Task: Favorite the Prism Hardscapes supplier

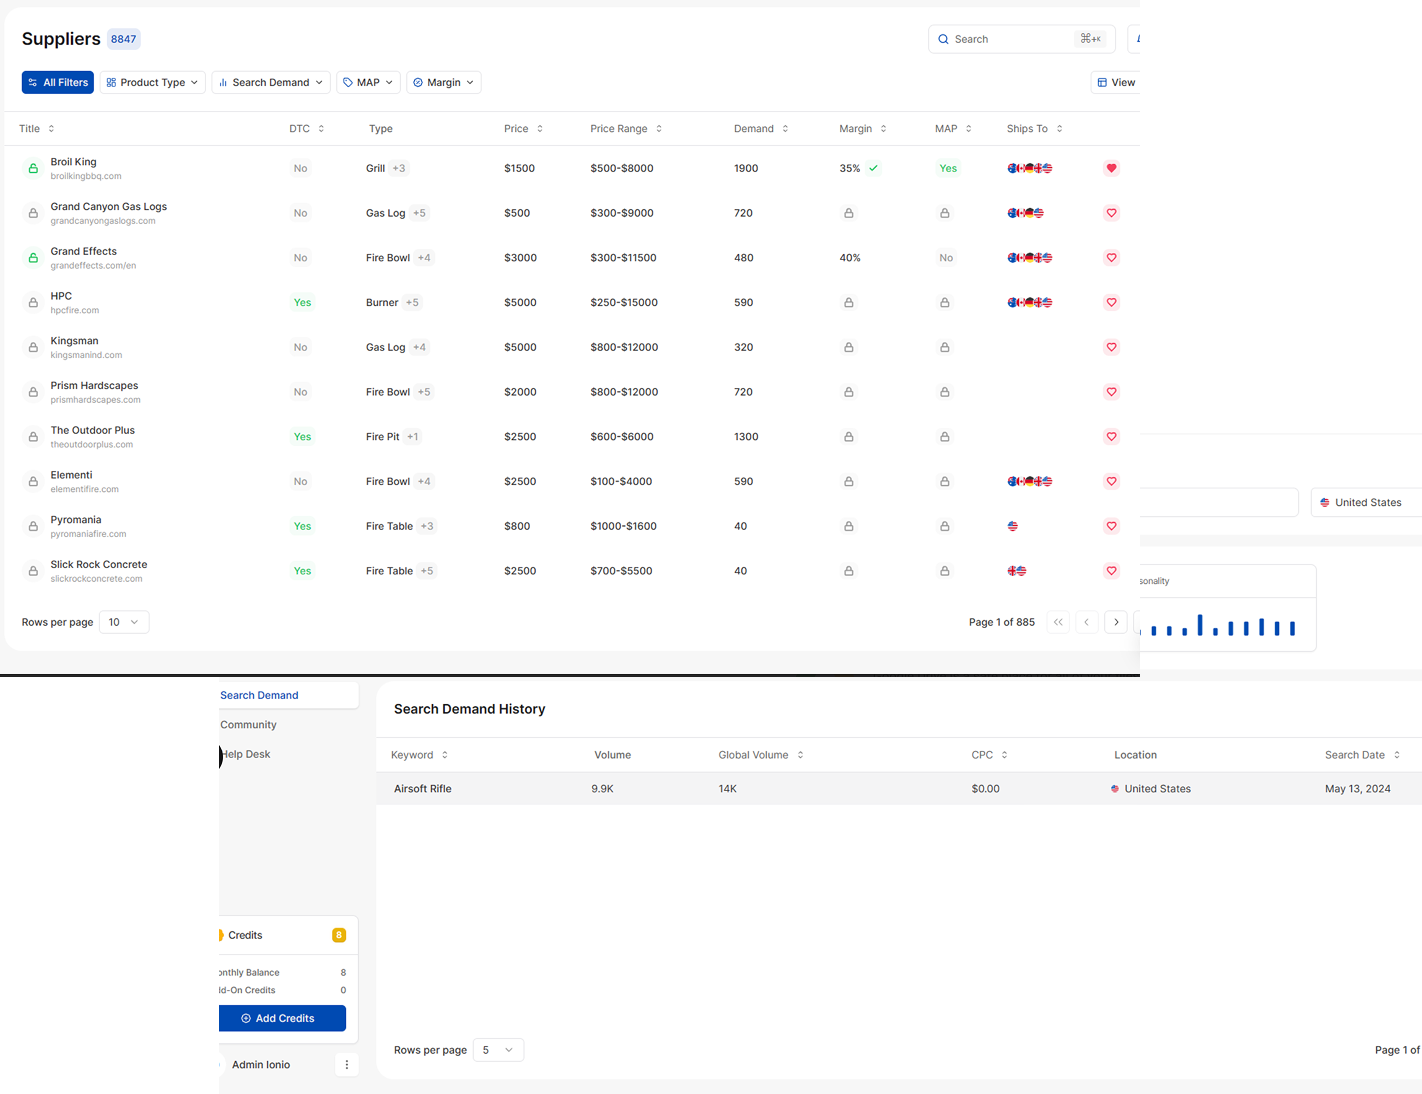Action: (x=1111, y=392)
